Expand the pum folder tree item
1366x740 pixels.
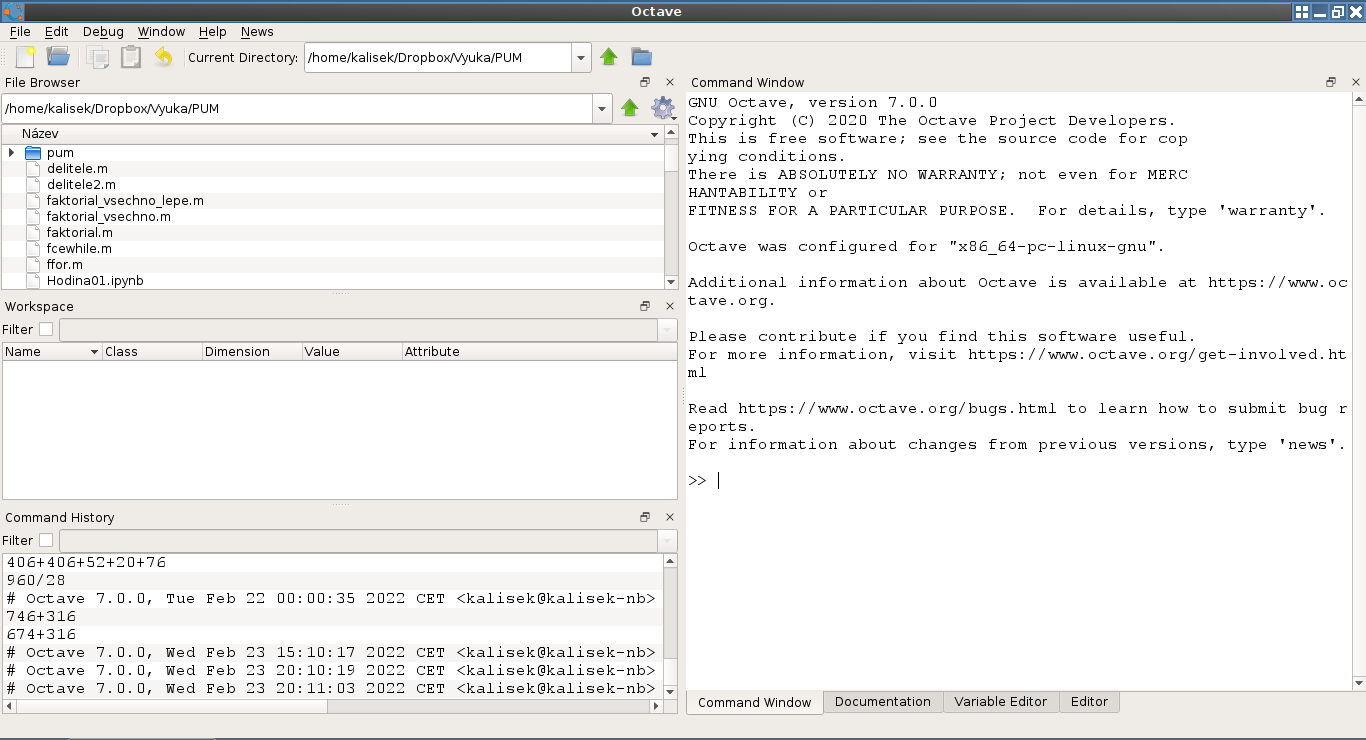click(x=11, y=153)
